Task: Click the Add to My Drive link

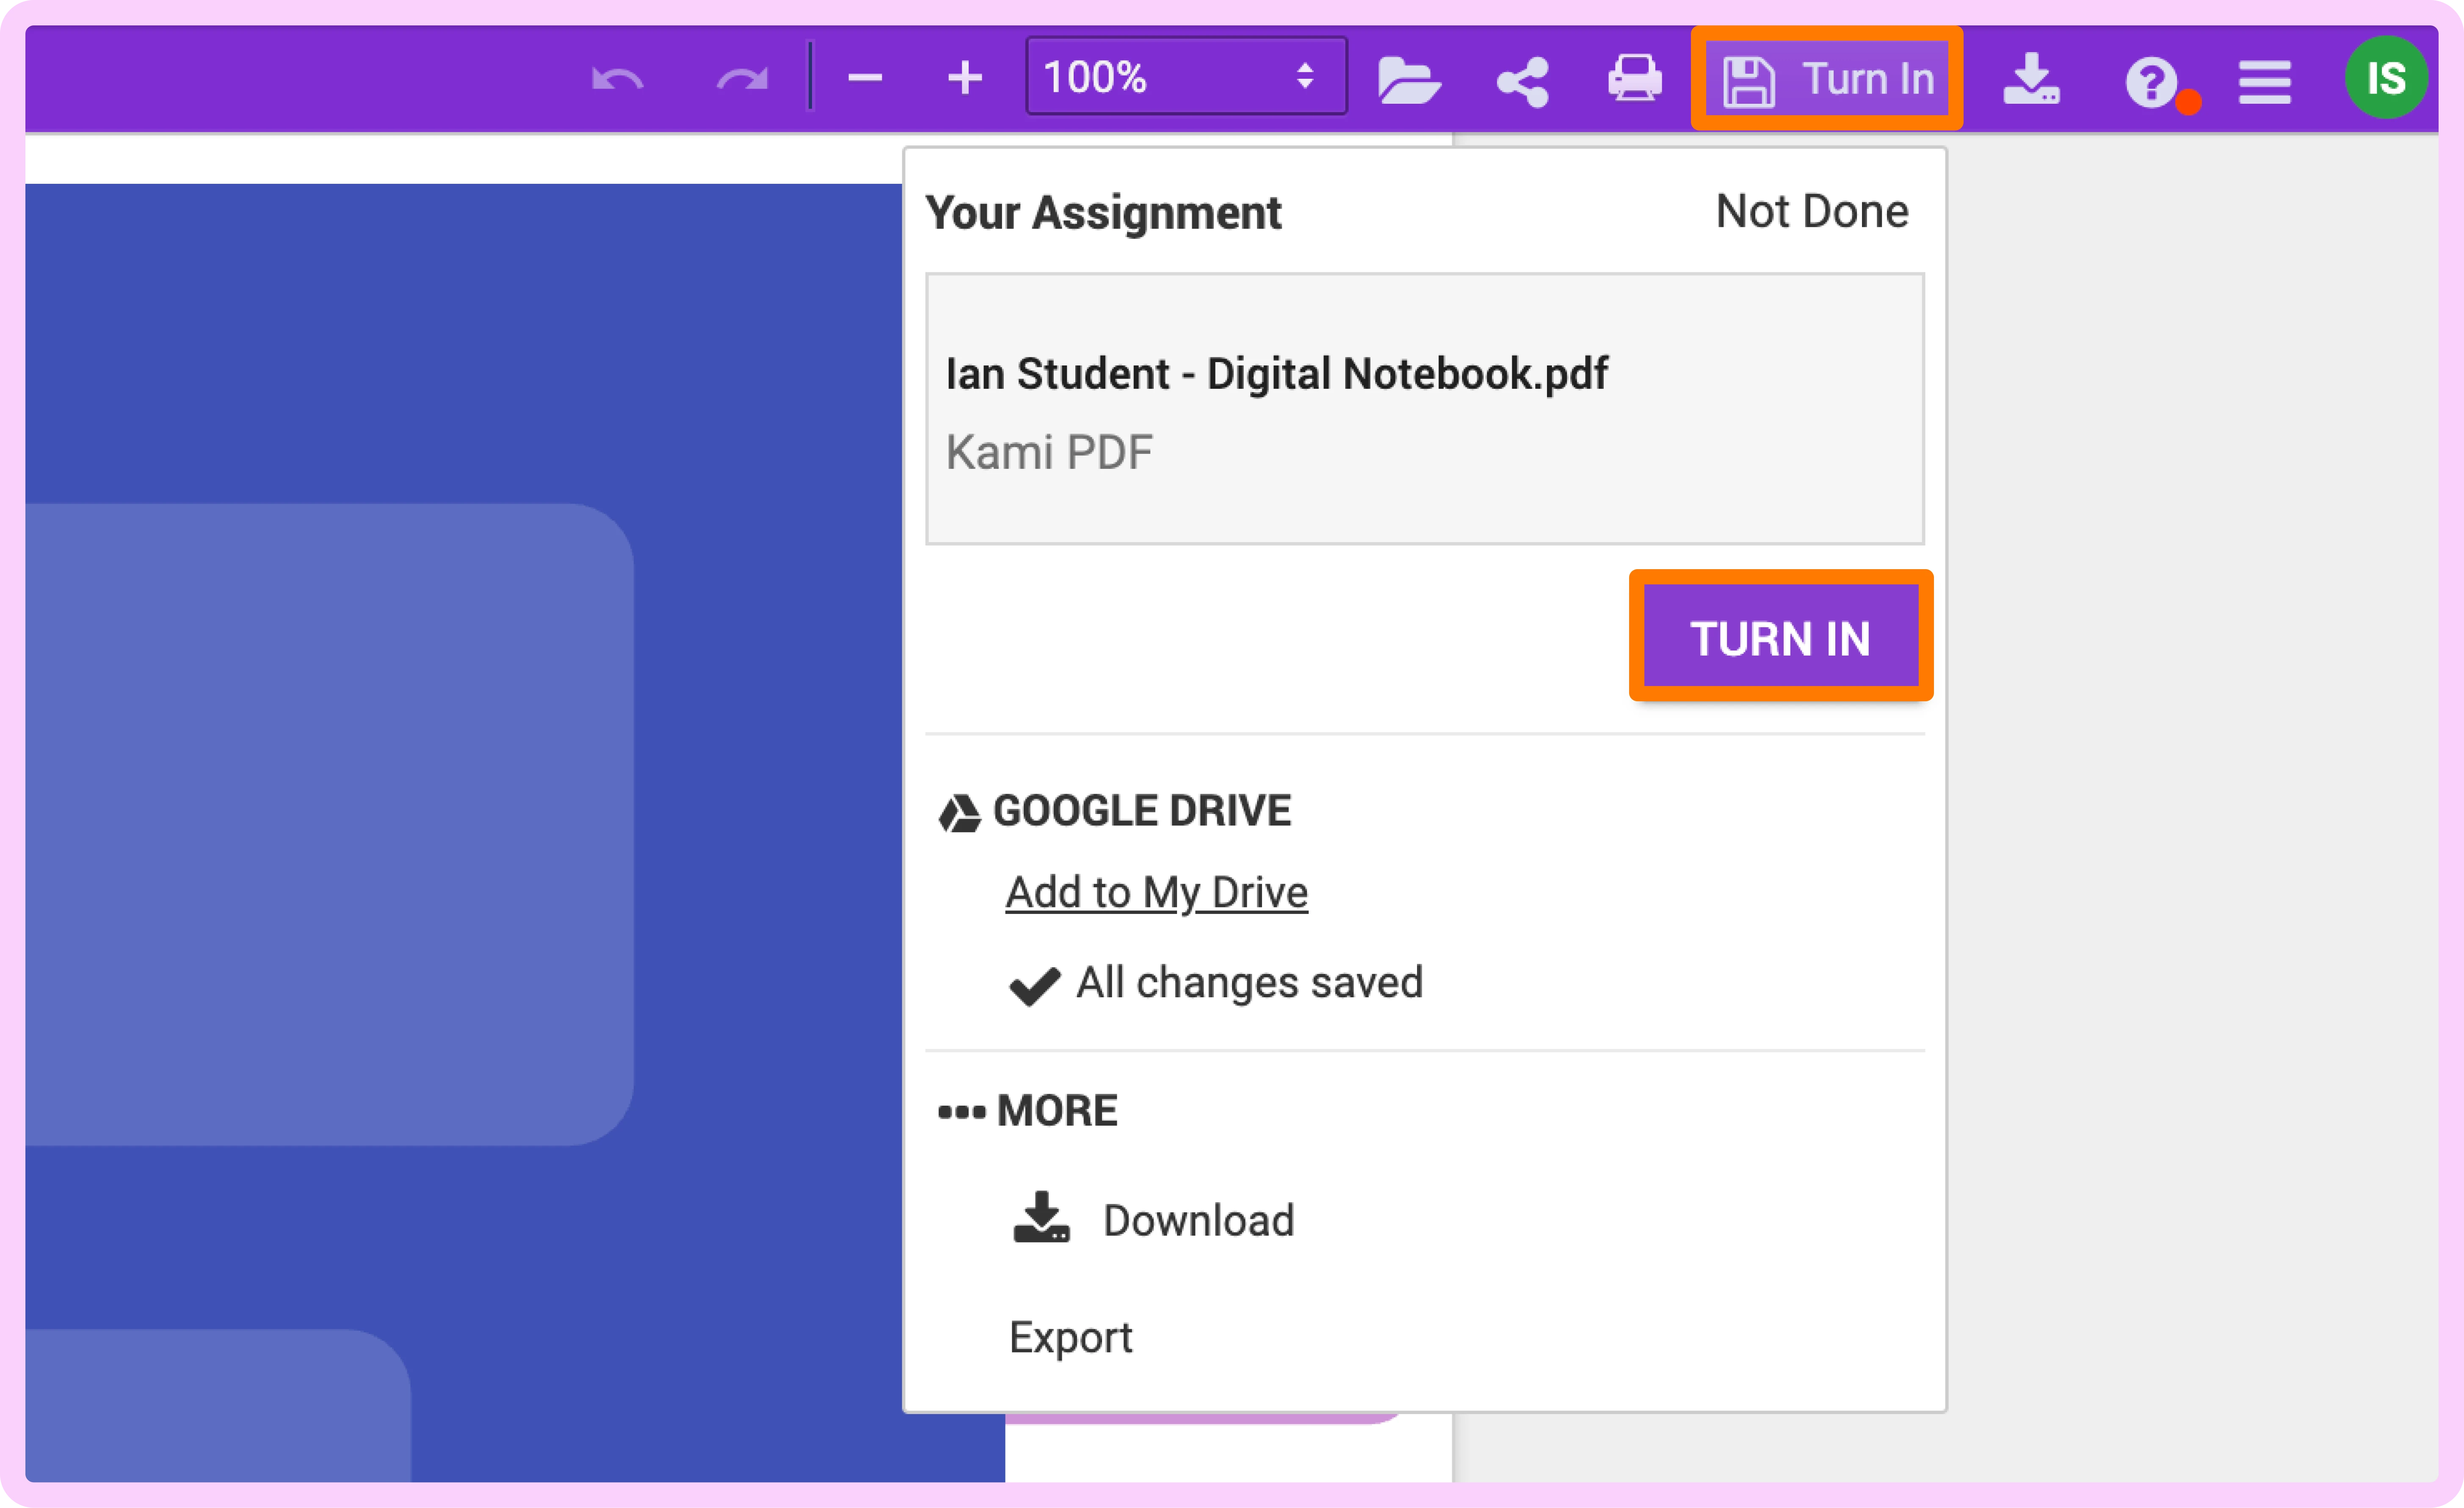Action: tap(1156, 892)
